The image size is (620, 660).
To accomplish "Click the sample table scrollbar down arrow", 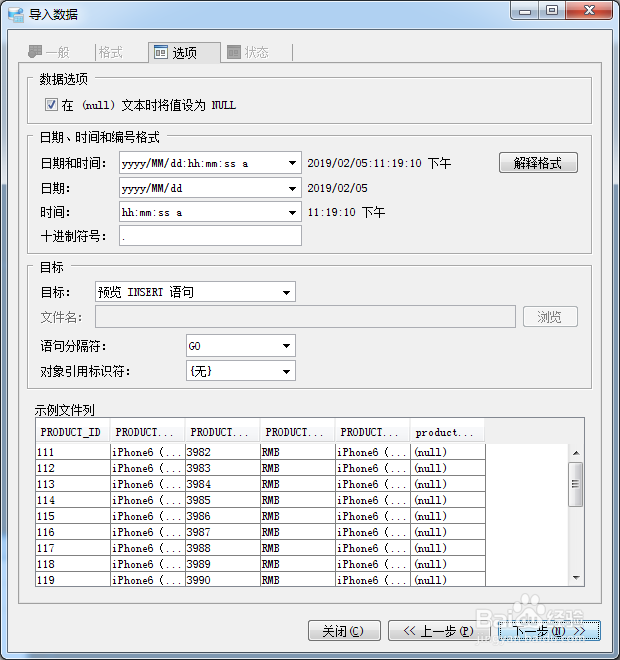I will (576, 578).
